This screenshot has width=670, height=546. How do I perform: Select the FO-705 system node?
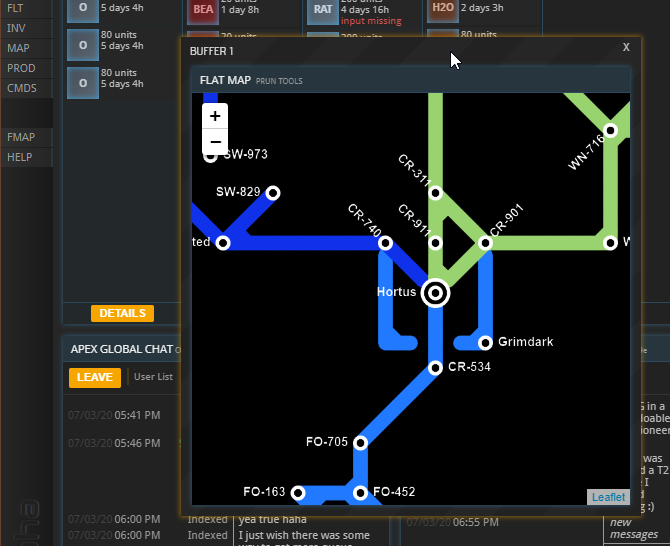tap(361, 443)
